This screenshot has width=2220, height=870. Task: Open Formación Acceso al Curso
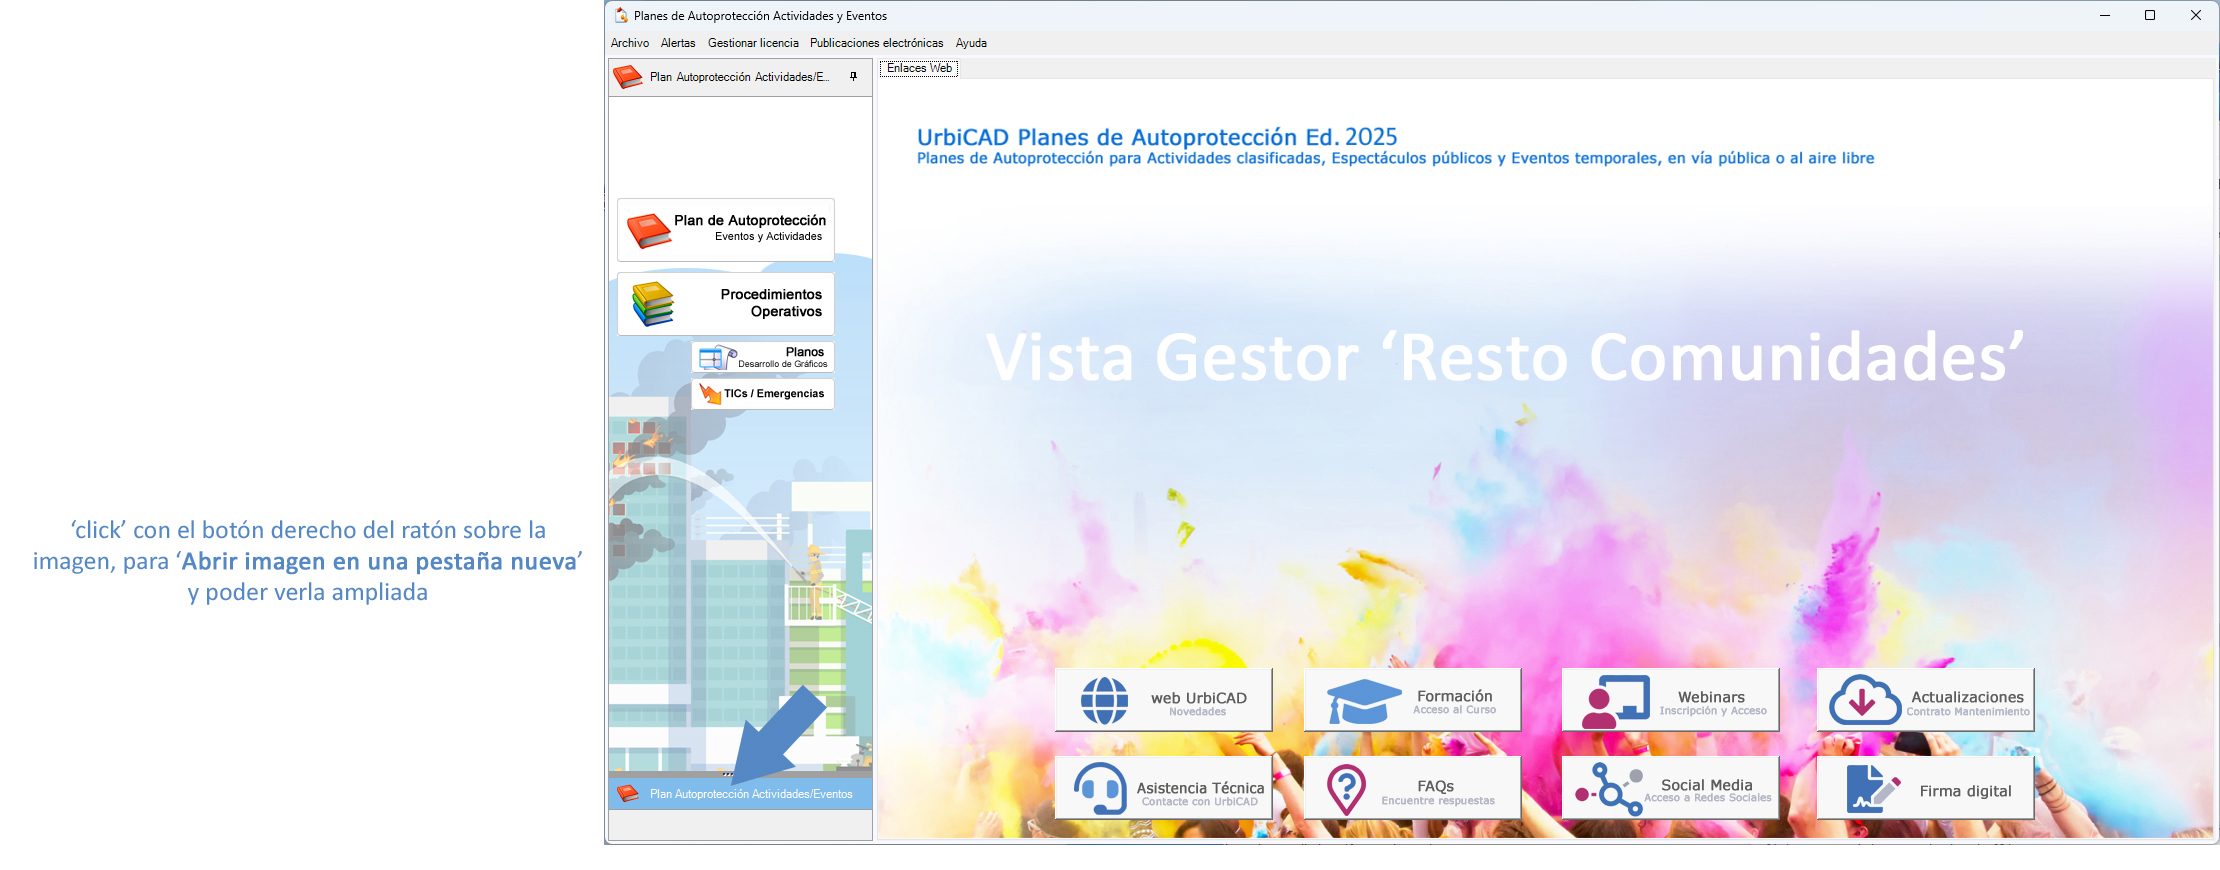(1412, 700)
